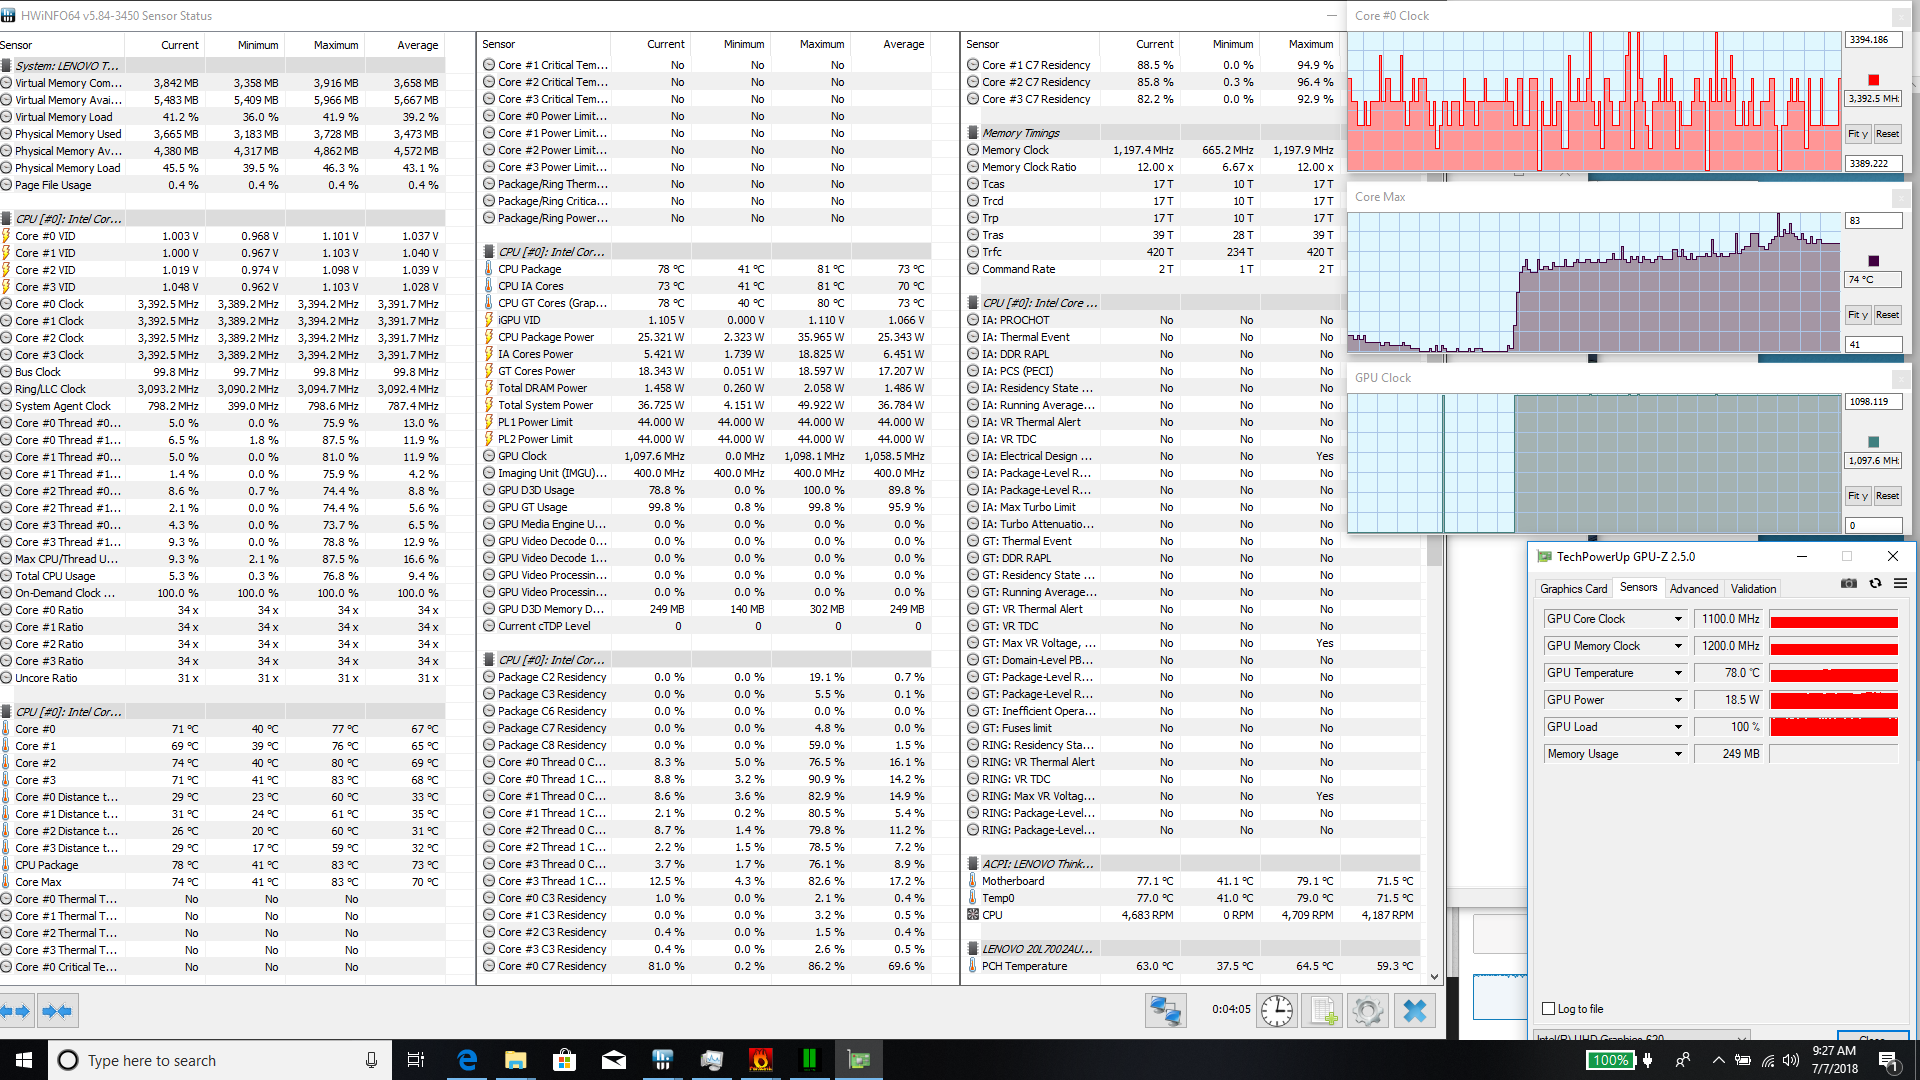Viewport: 1920px width, 1080px height.
Task: Click blue X close sensors icon
Action: coord(1414,1011)
